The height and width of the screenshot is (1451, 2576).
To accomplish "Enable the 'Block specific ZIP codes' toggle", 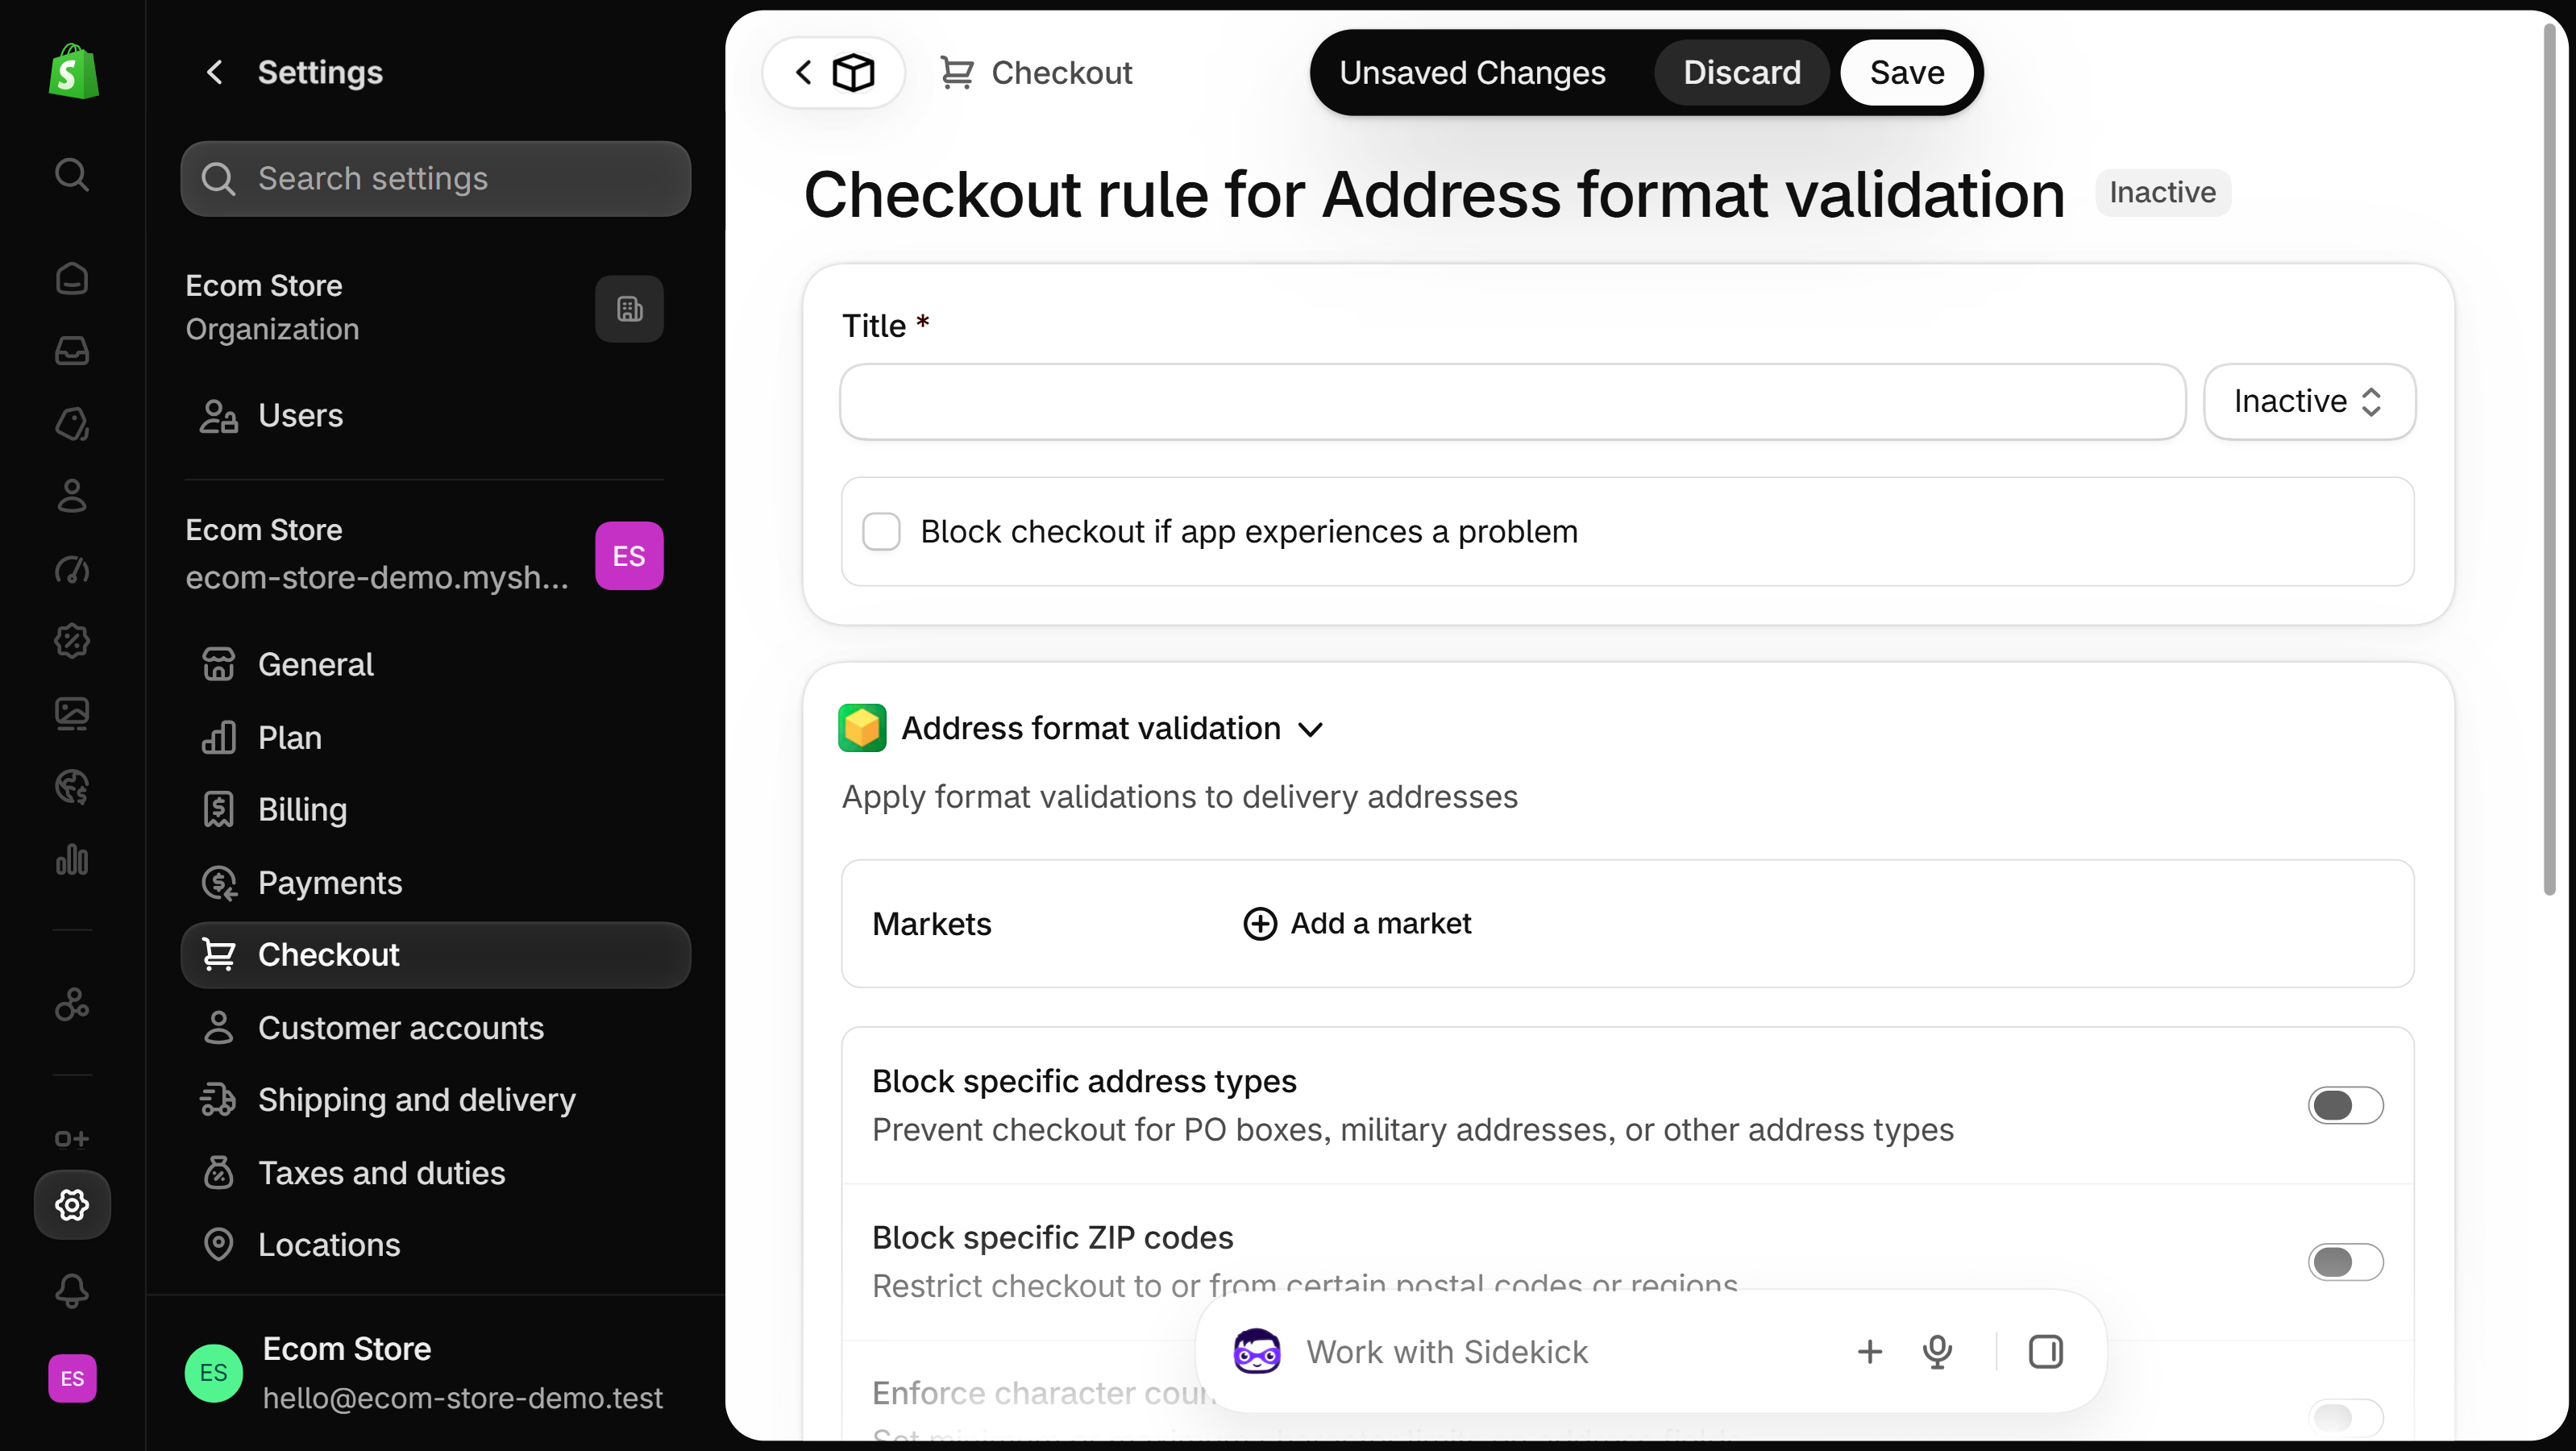I will pos(2345,1262).
